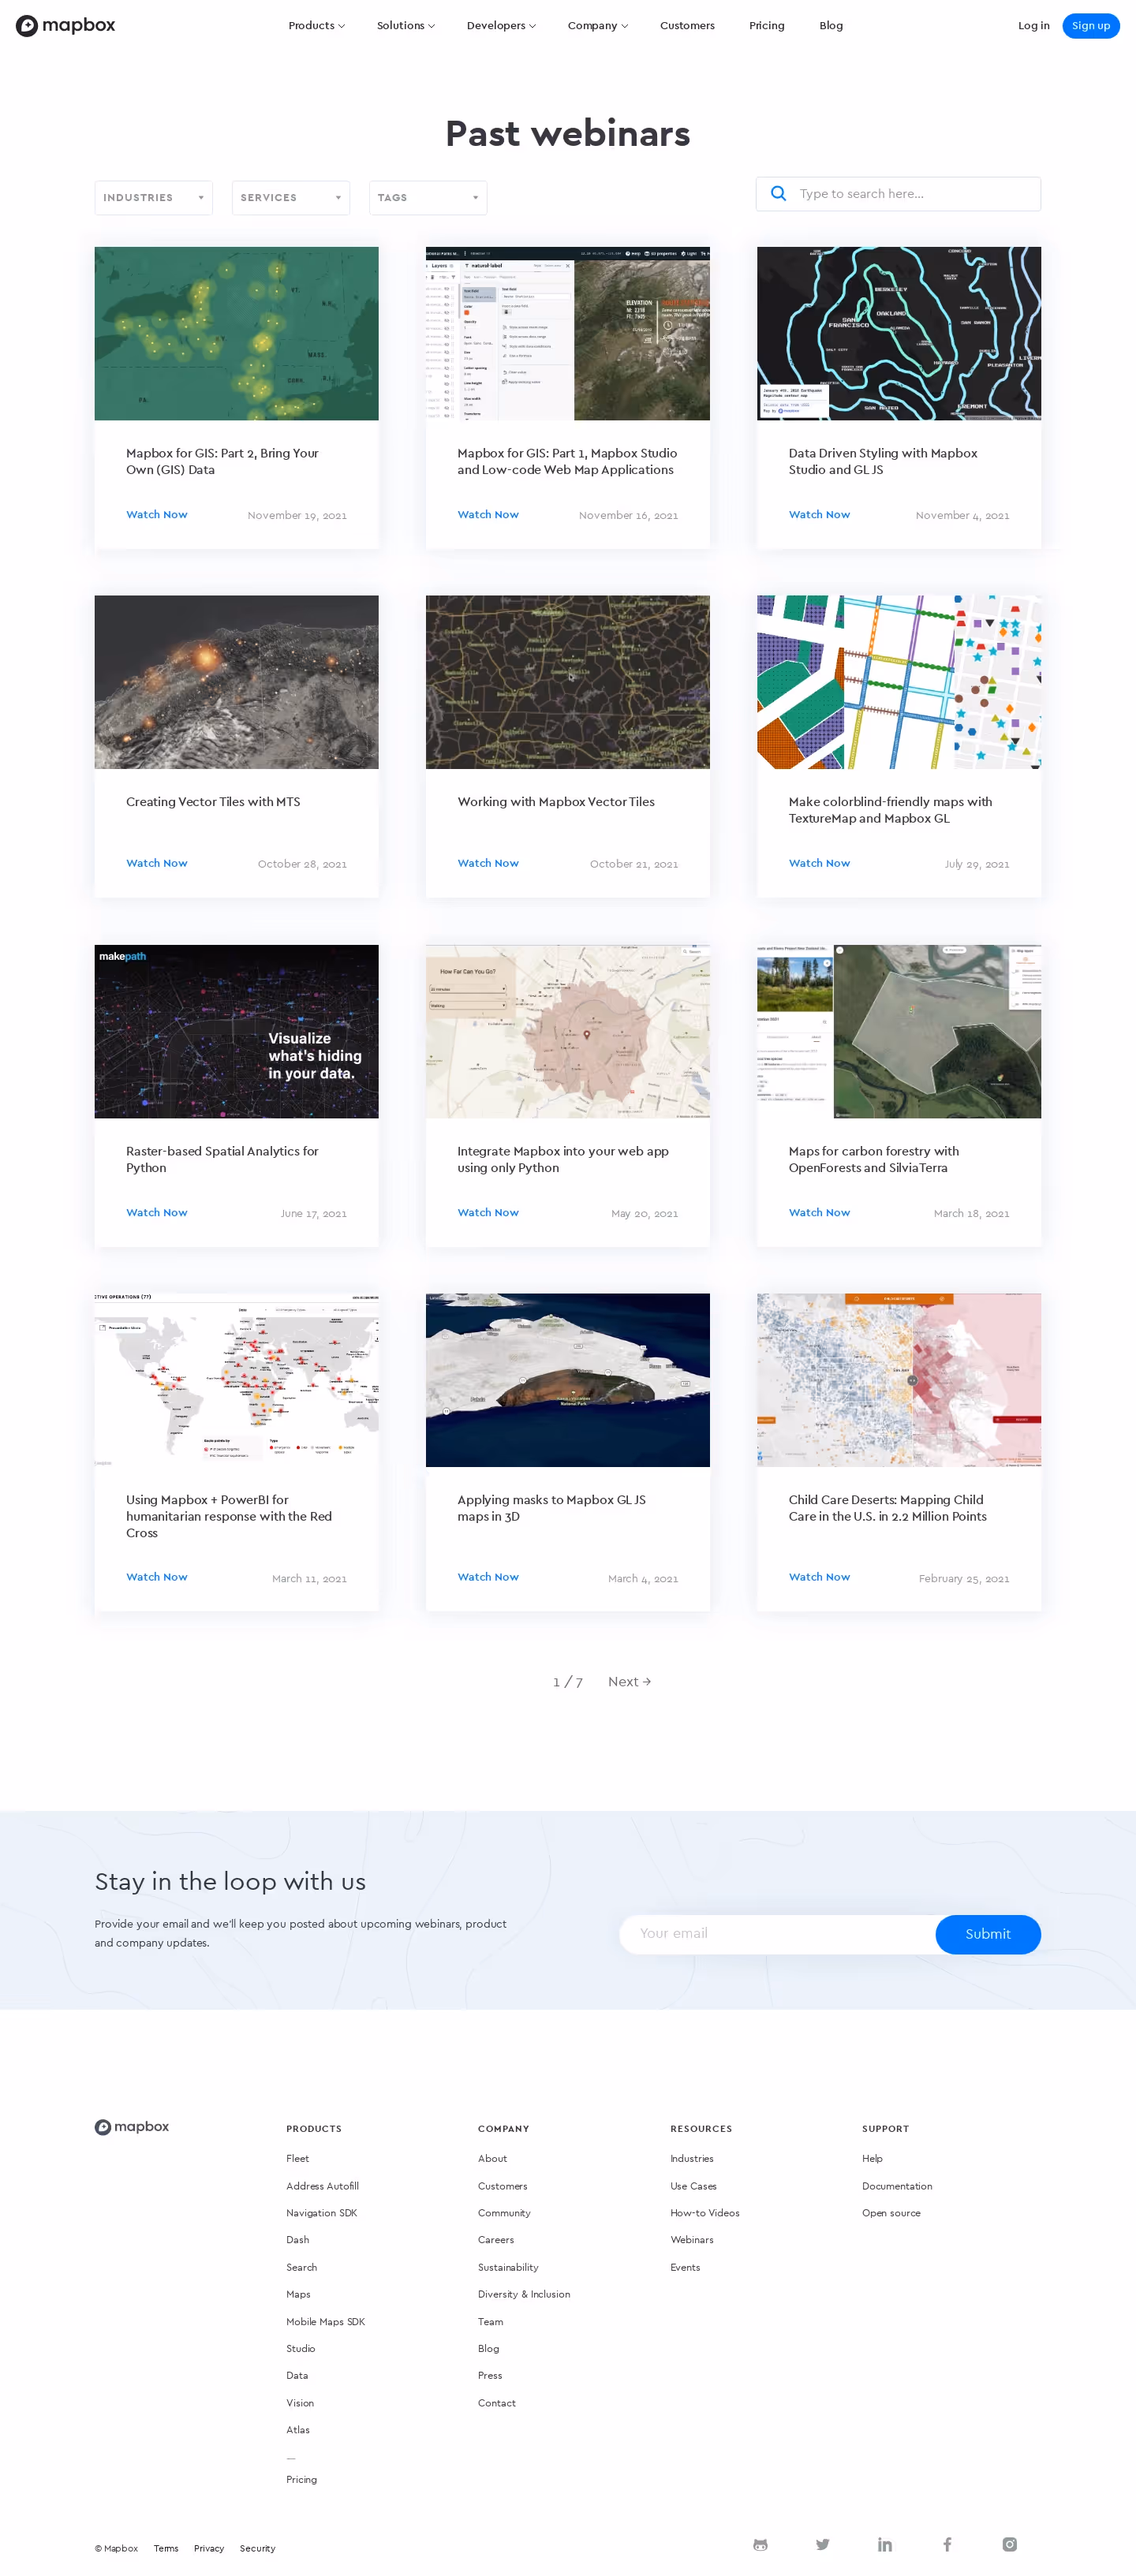Open Press in the footer Company list
The width and height of the screenshot is (1136, 2576).
point(490,2375)
